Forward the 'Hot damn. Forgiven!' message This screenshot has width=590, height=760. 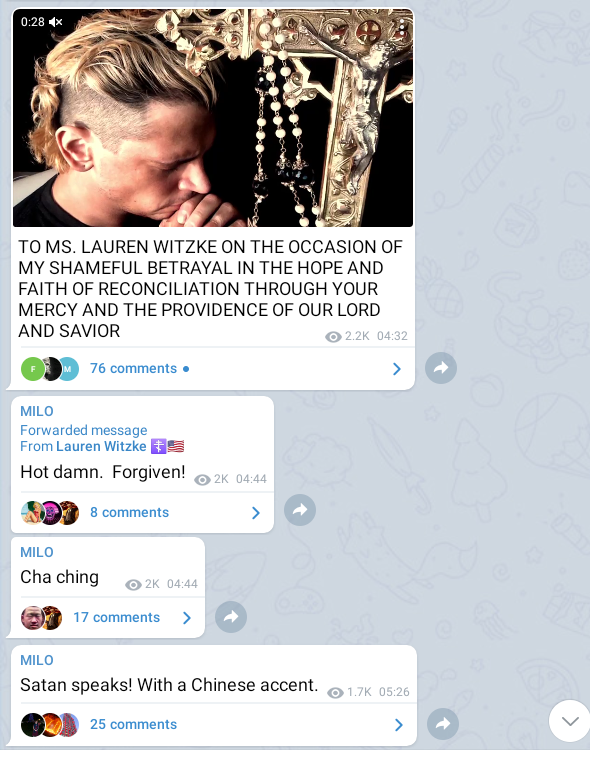pyautogui.click(x=300, y=510)
